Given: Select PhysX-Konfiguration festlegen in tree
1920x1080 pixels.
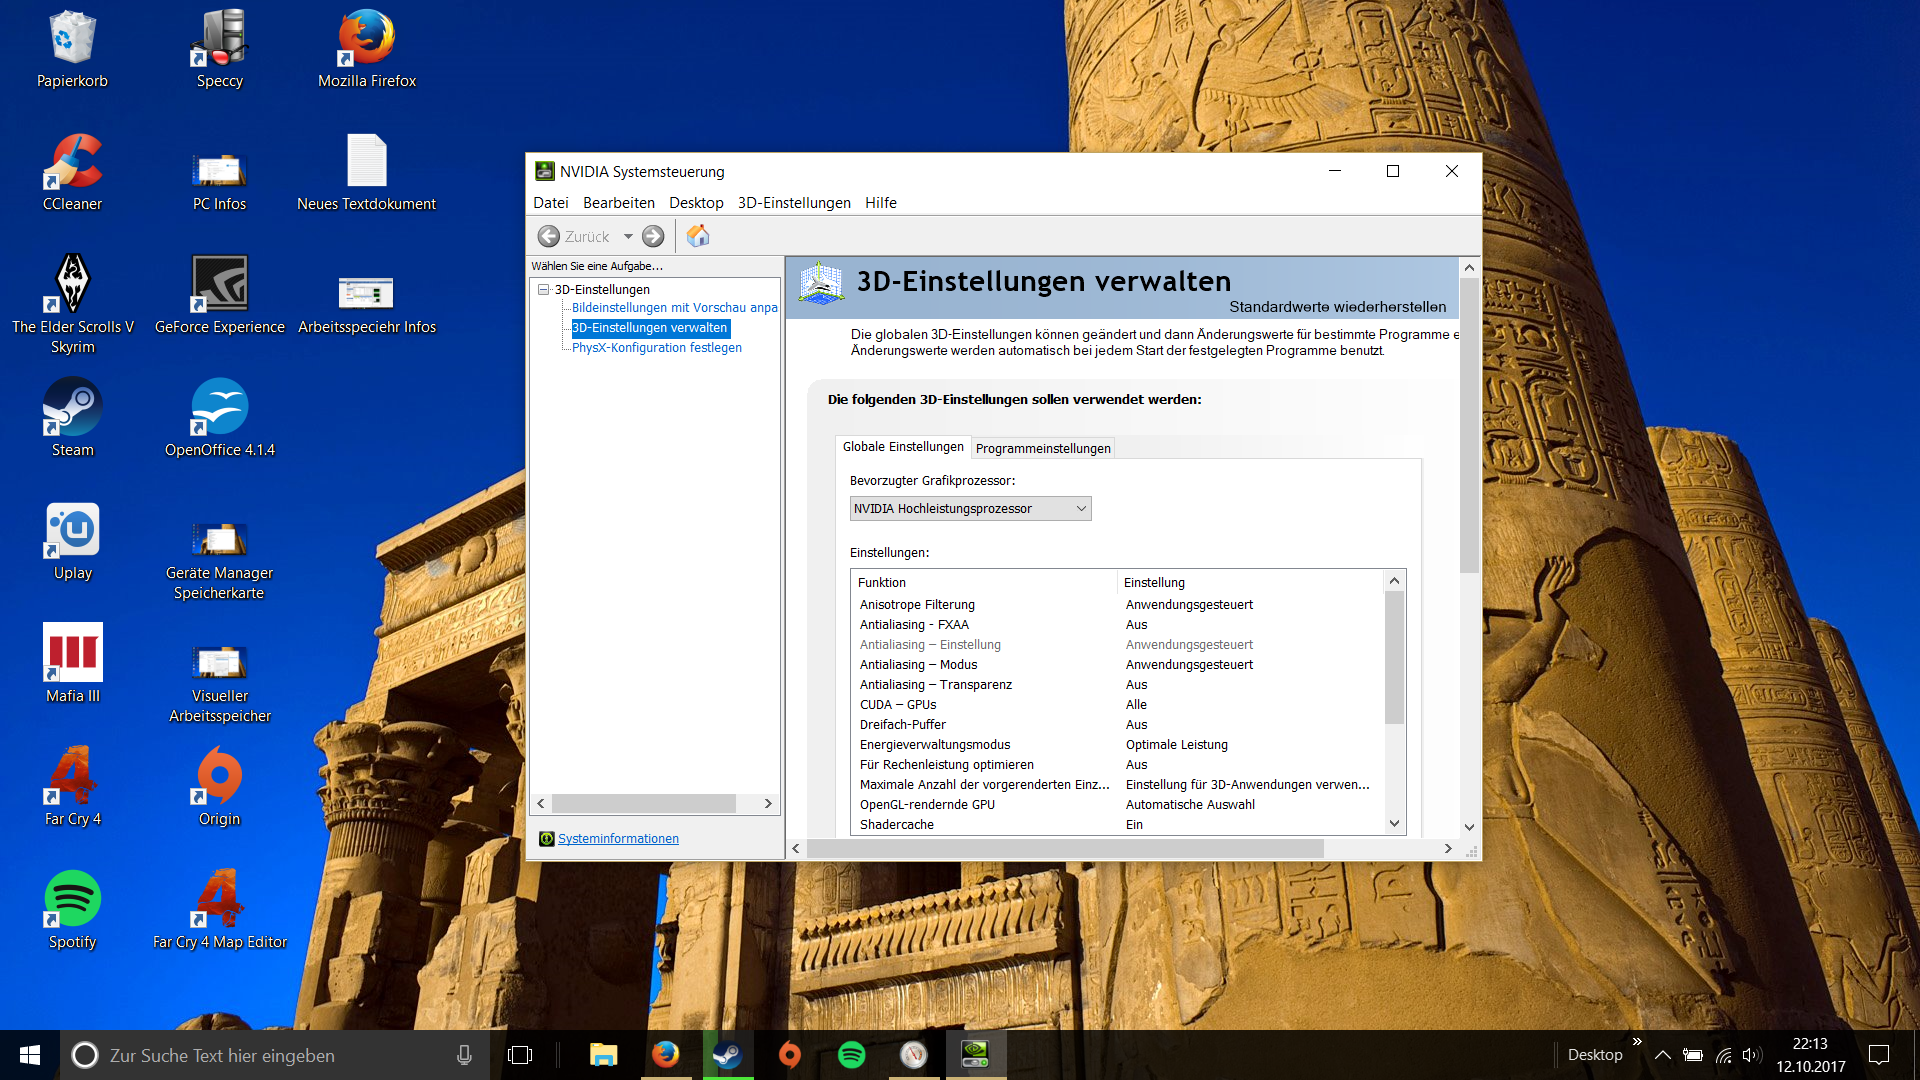Looking at the screenshot, I should (656, 348).
